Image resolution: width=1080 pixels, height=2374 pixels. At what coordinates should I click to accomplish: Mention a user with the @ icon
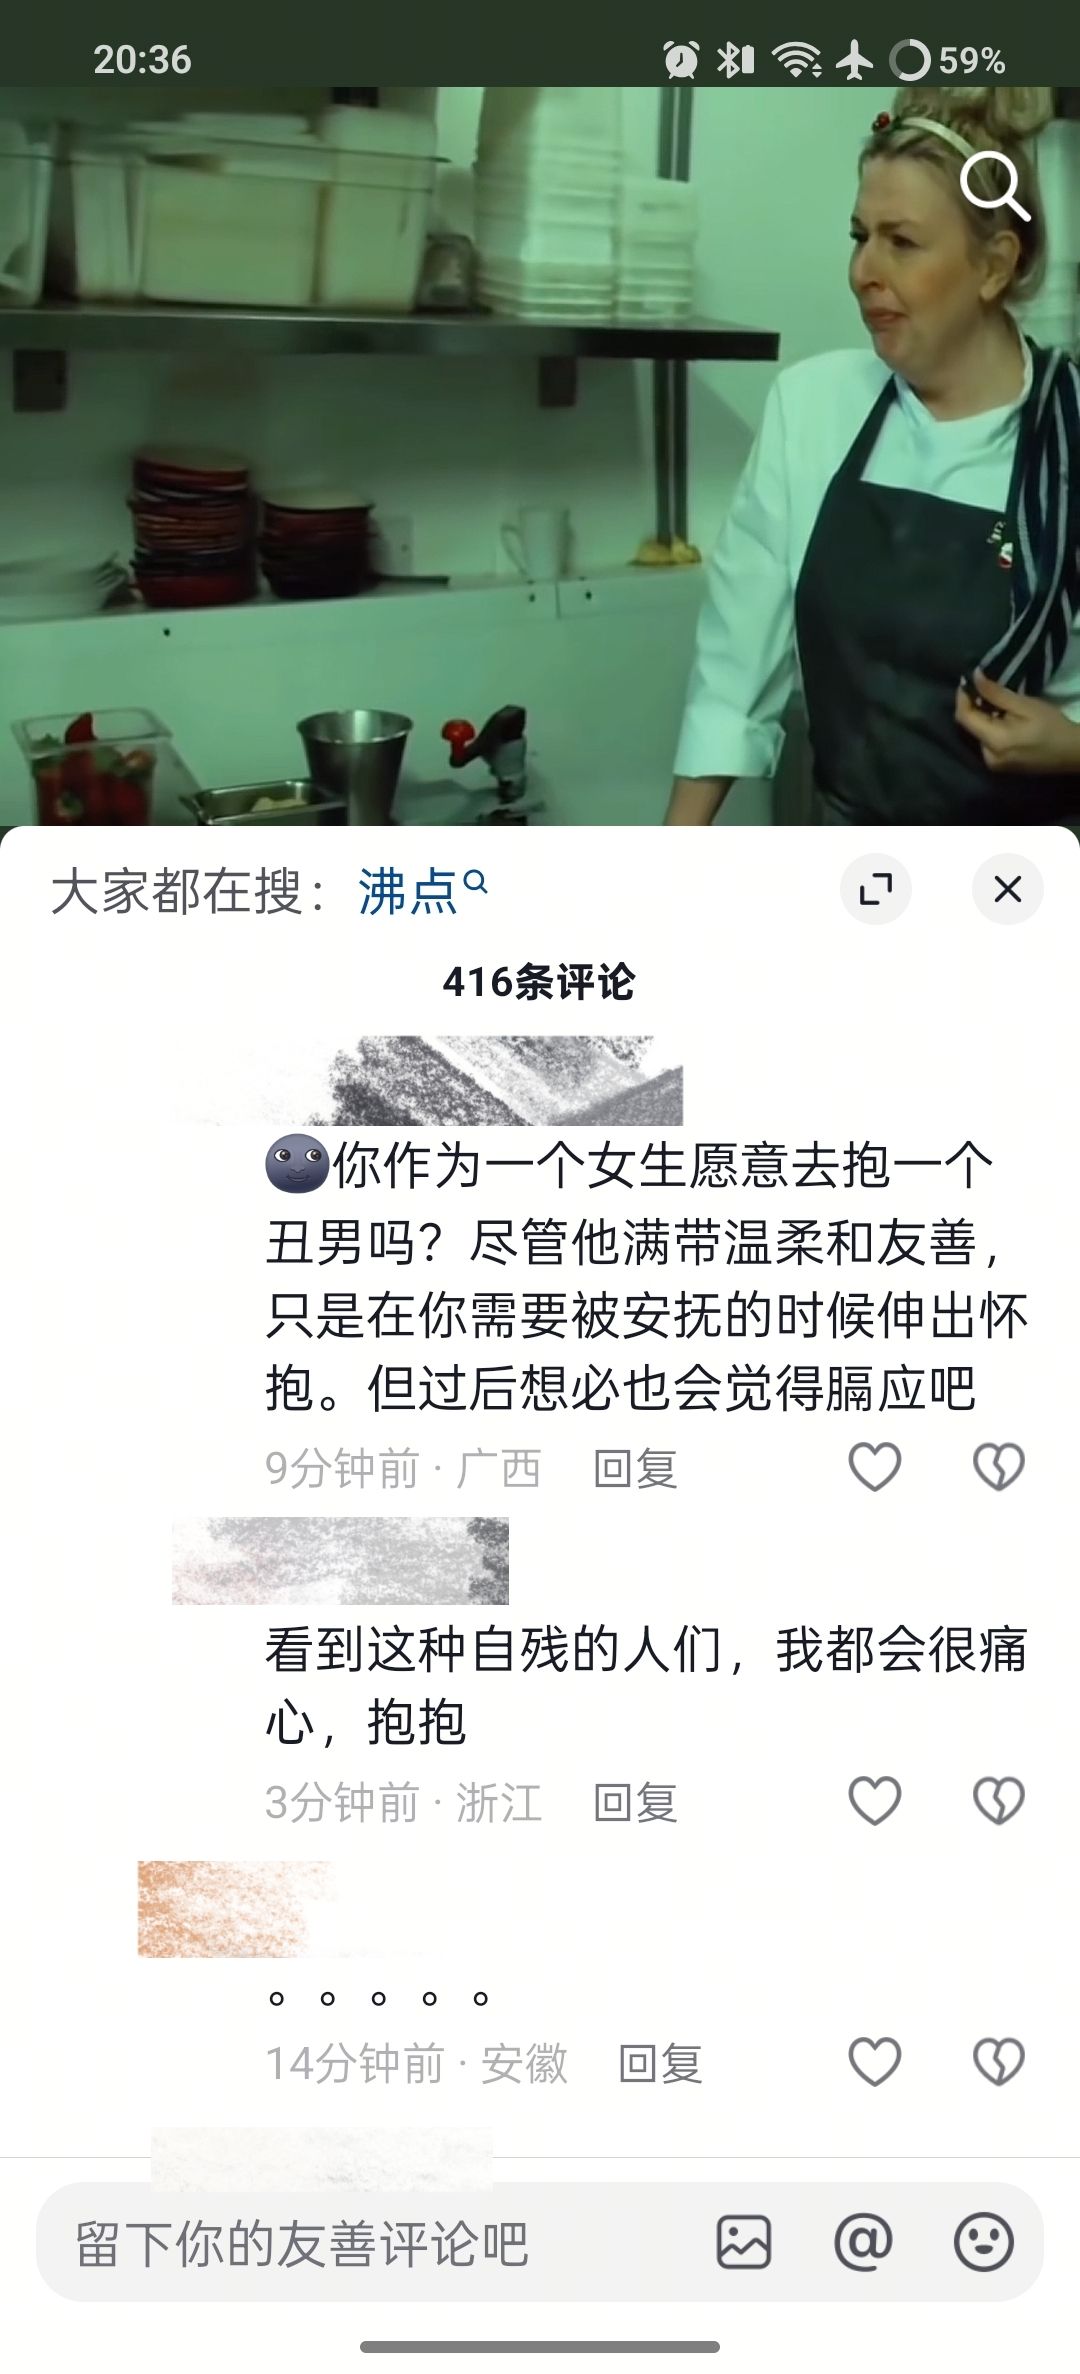[x=863, y=2242]
